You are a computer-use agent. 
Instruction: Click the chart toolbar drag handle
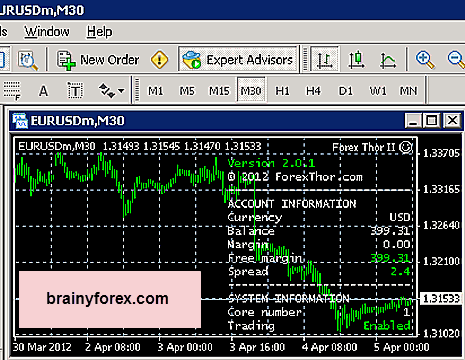[304, 59]
